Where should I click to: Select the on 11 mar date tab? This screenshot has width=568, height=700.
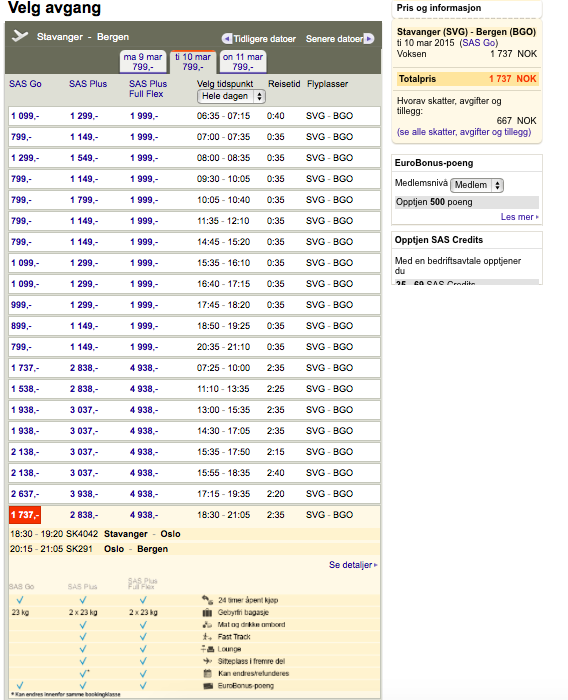pos(243,62)
